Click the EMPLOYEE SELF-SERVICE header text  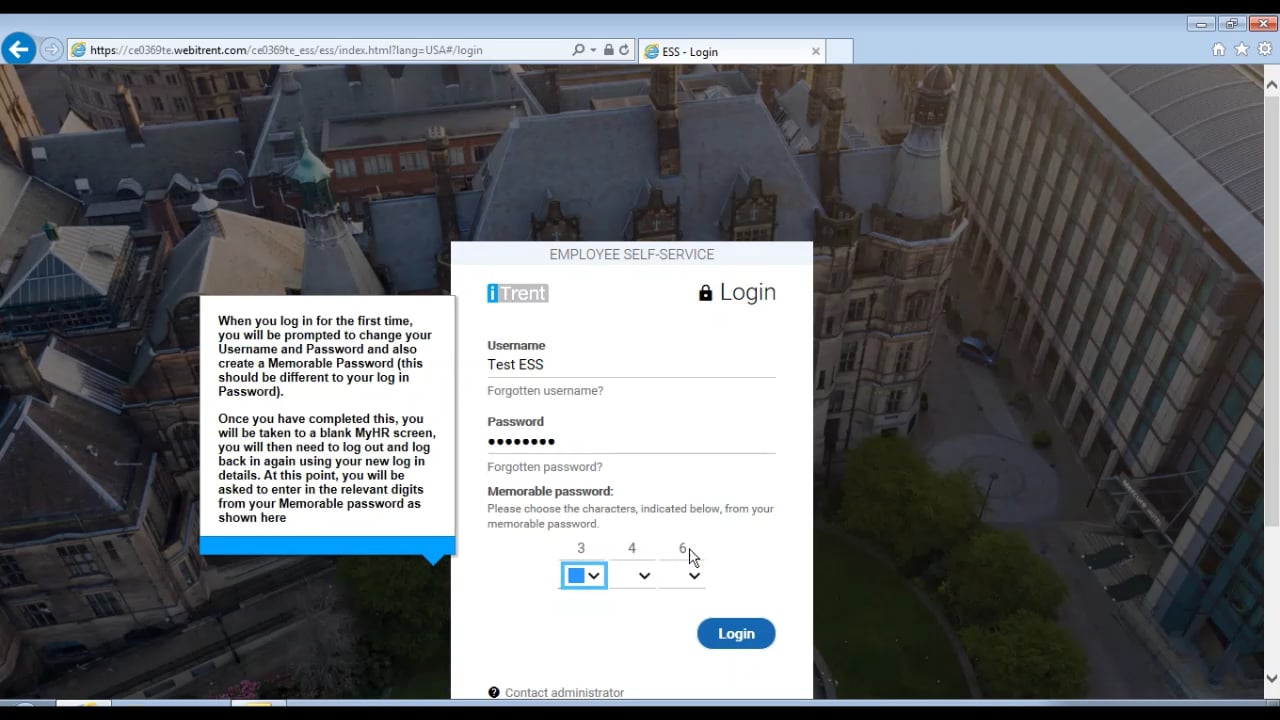coord(632,255)
